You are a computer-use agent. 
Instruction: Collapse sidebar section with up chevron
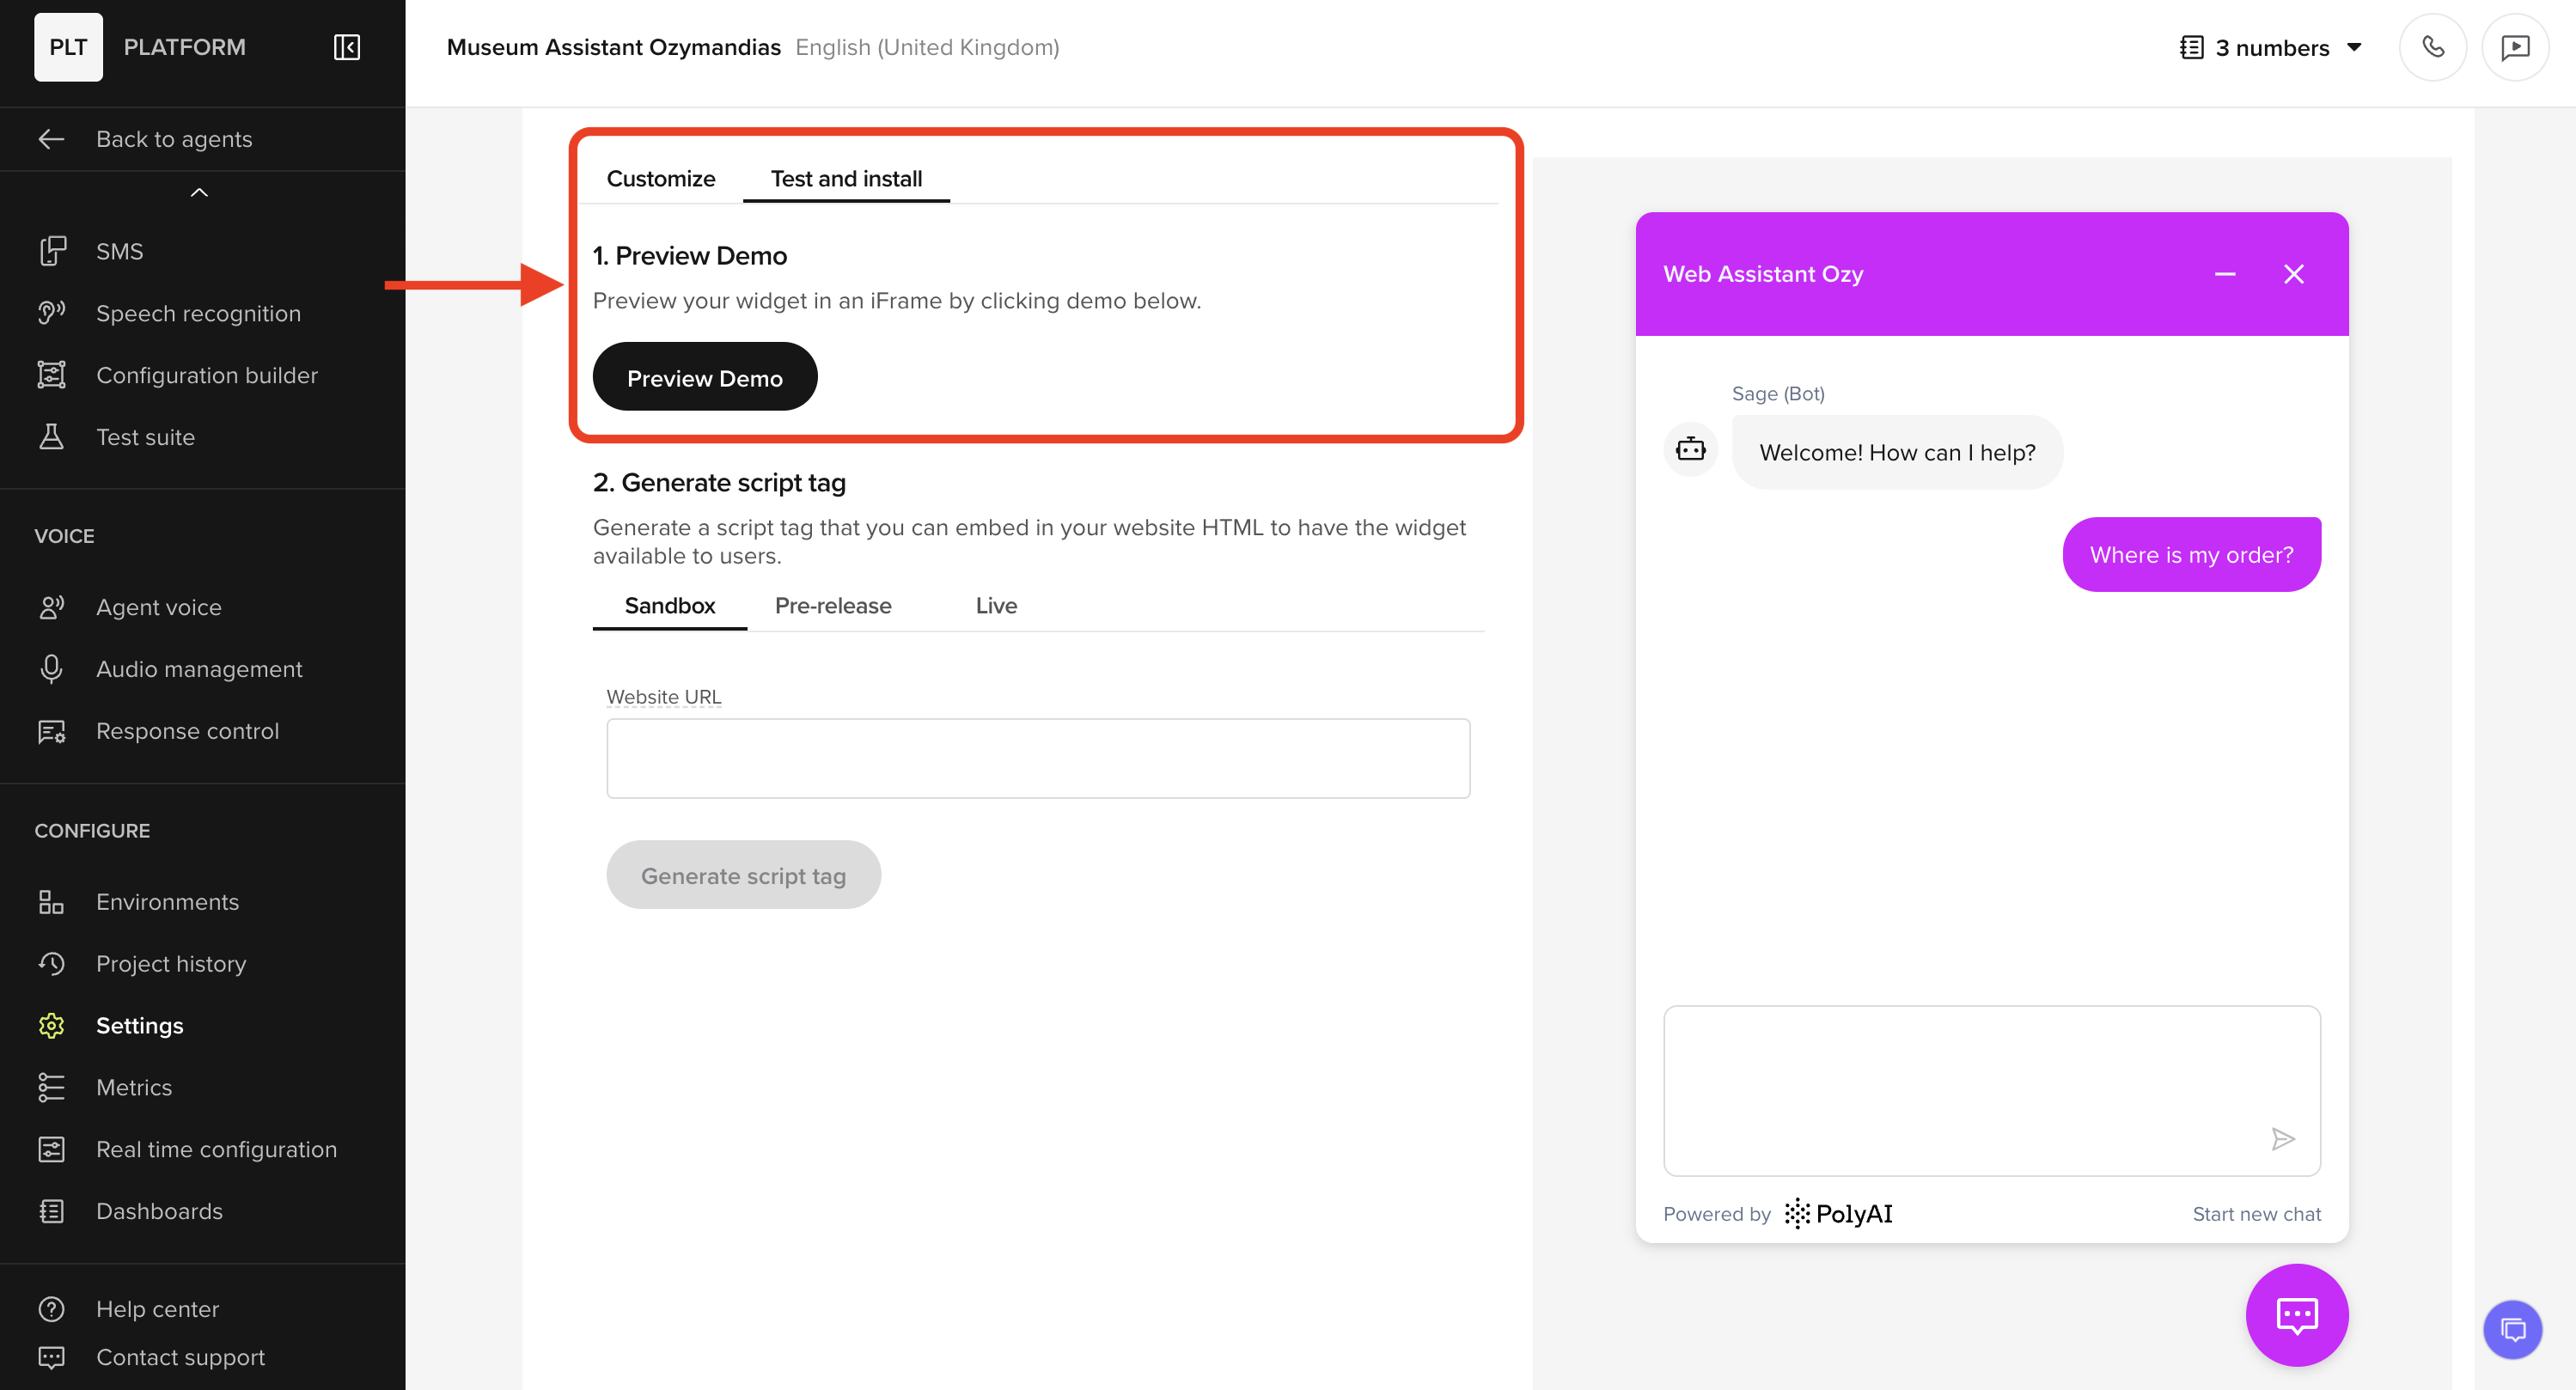[x=199, y=192]
